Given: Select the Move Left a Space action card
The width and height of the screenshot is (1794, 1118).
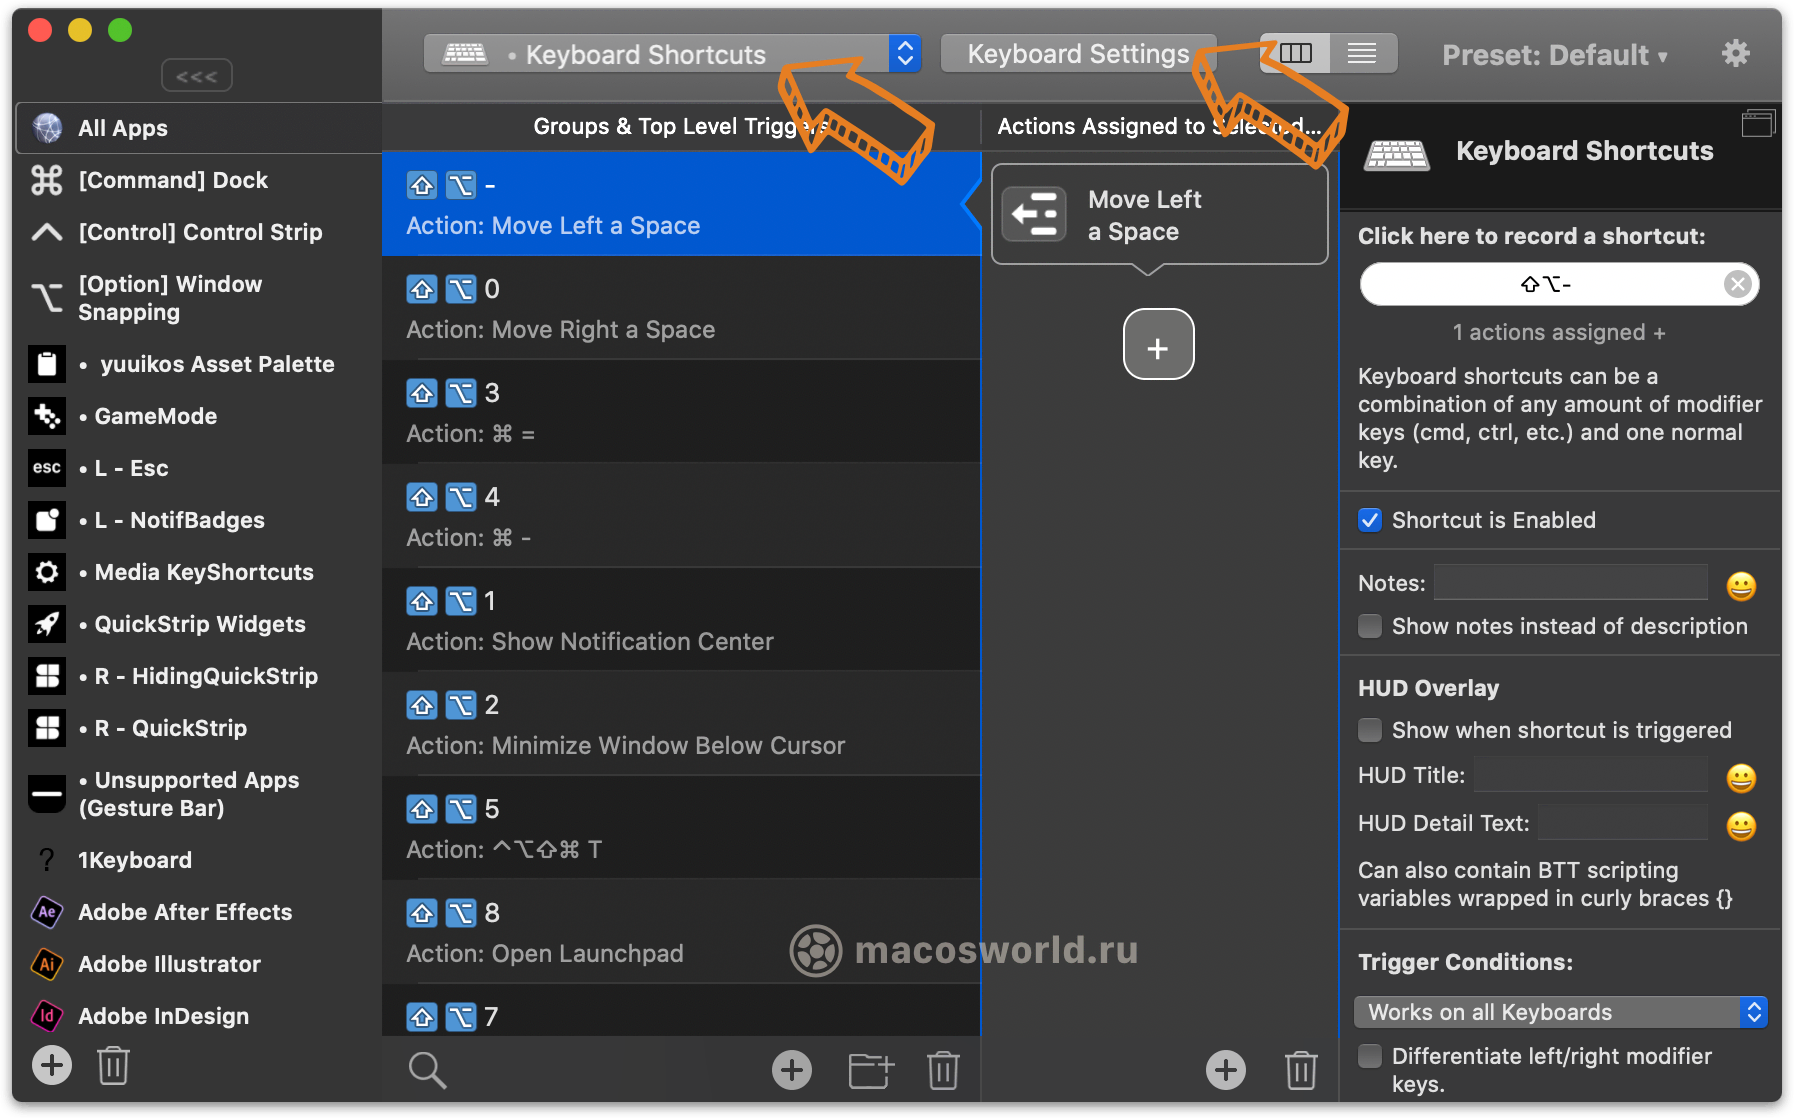Looking at the screenshot, I should [x=1159, y=215].
